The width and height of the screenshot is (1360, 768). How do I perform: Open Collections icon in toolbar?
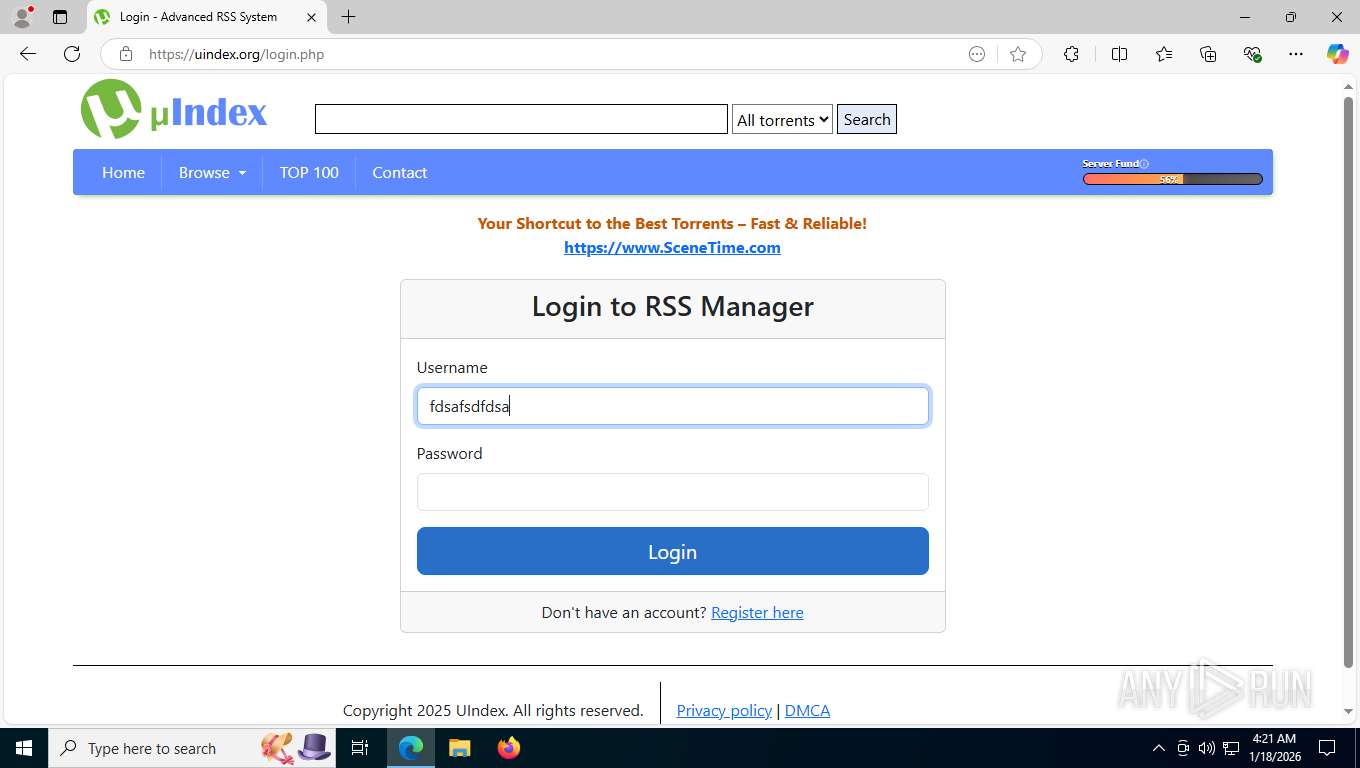pos(1208,54)
